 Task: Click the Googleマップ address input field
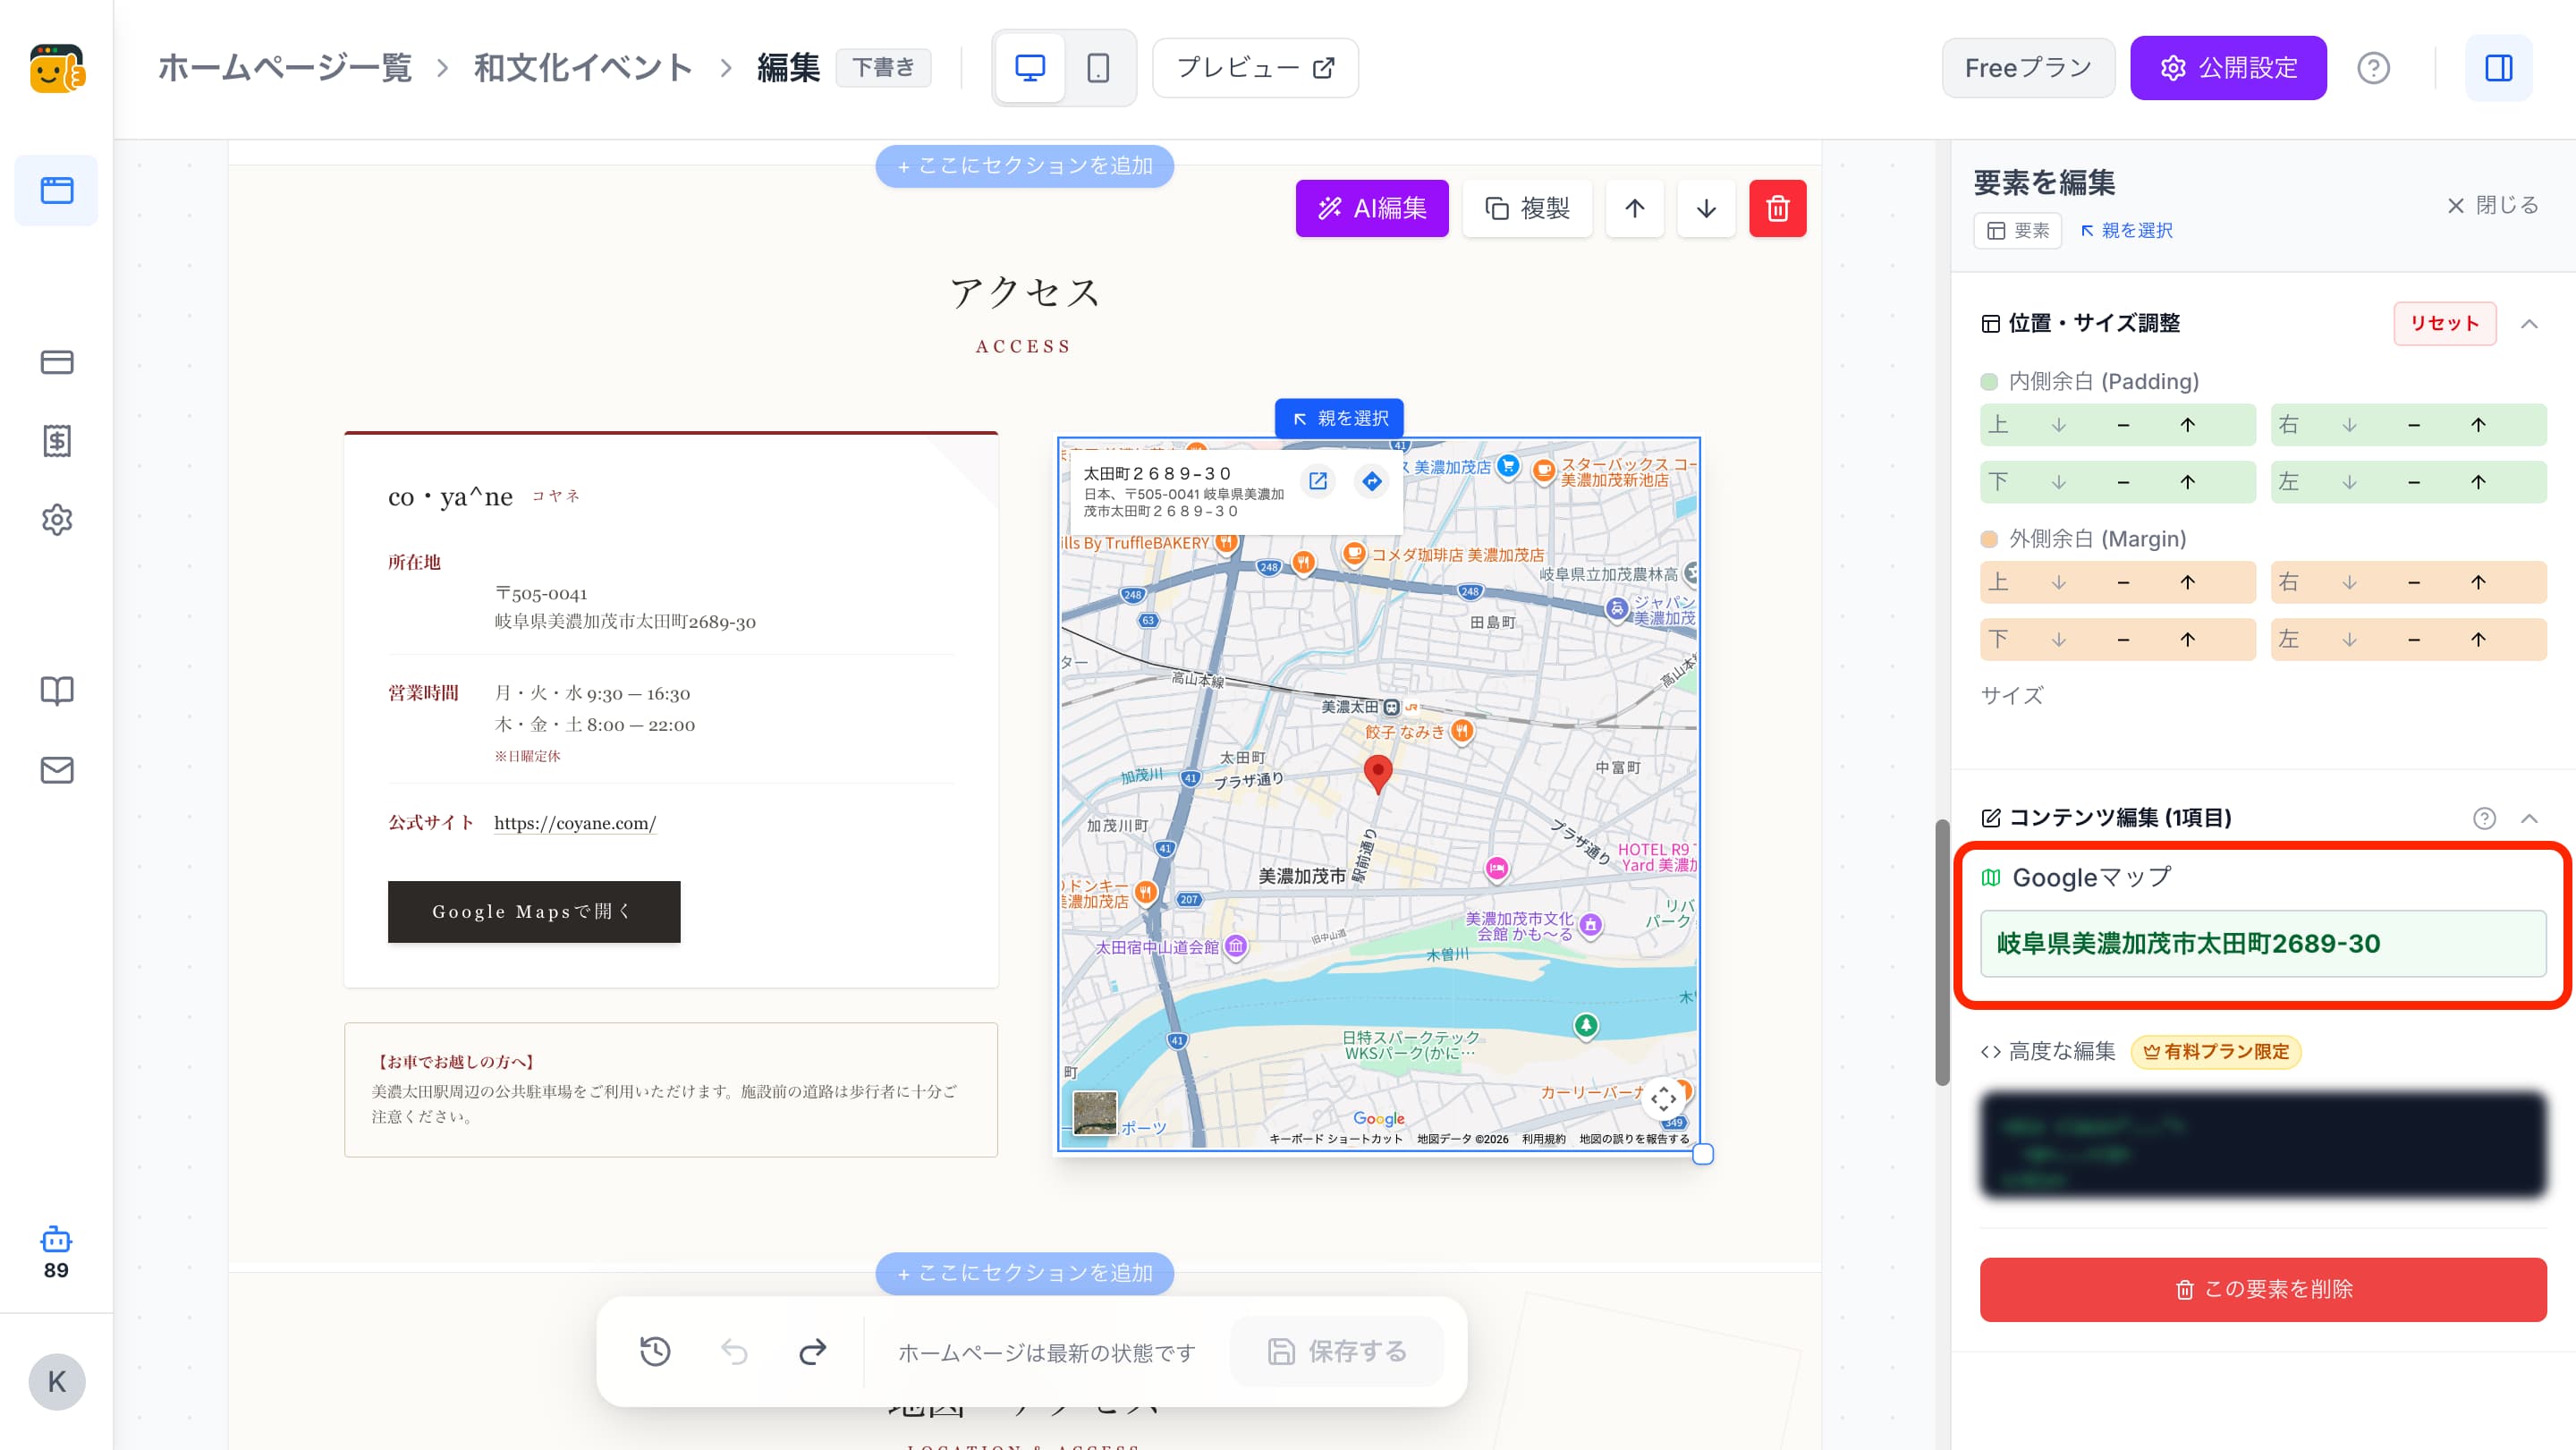click(x=2263, y=943)
